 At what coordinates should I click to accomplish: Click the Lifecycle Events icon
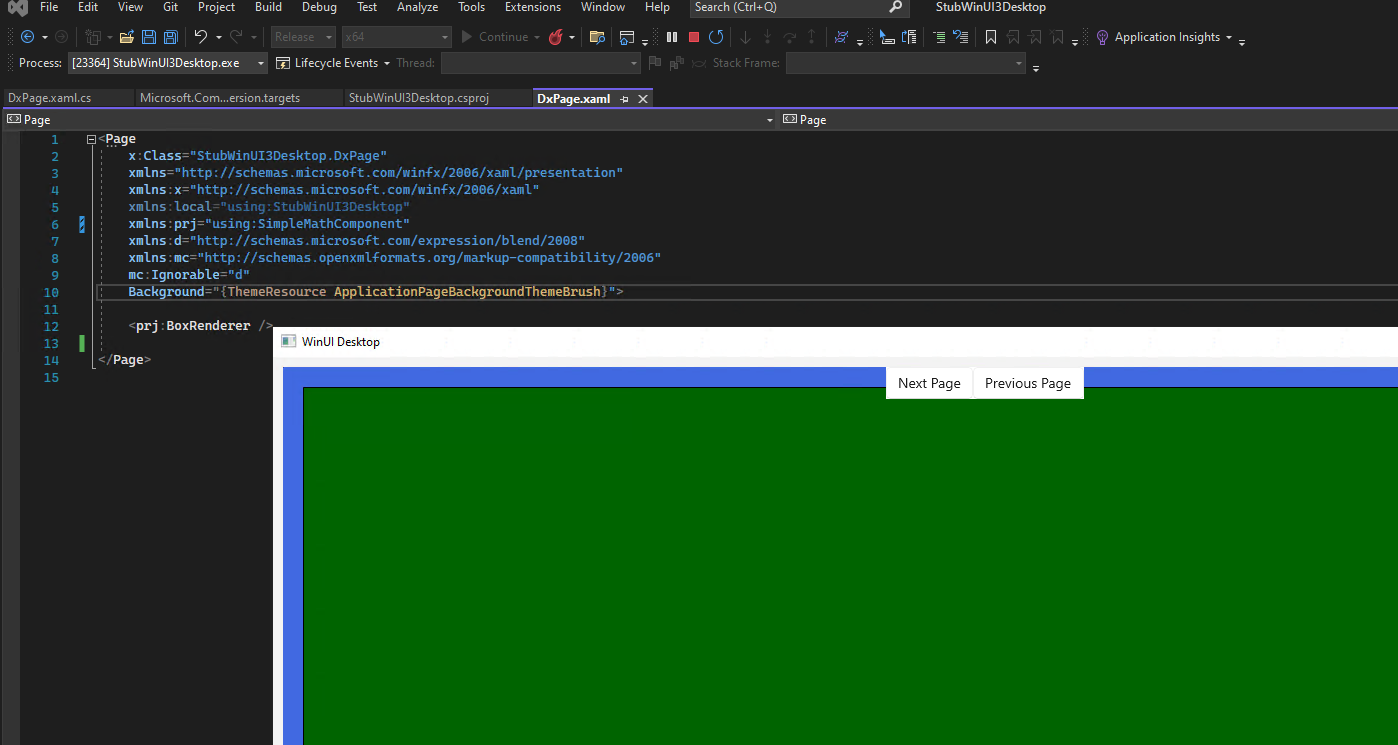[283, 63]
